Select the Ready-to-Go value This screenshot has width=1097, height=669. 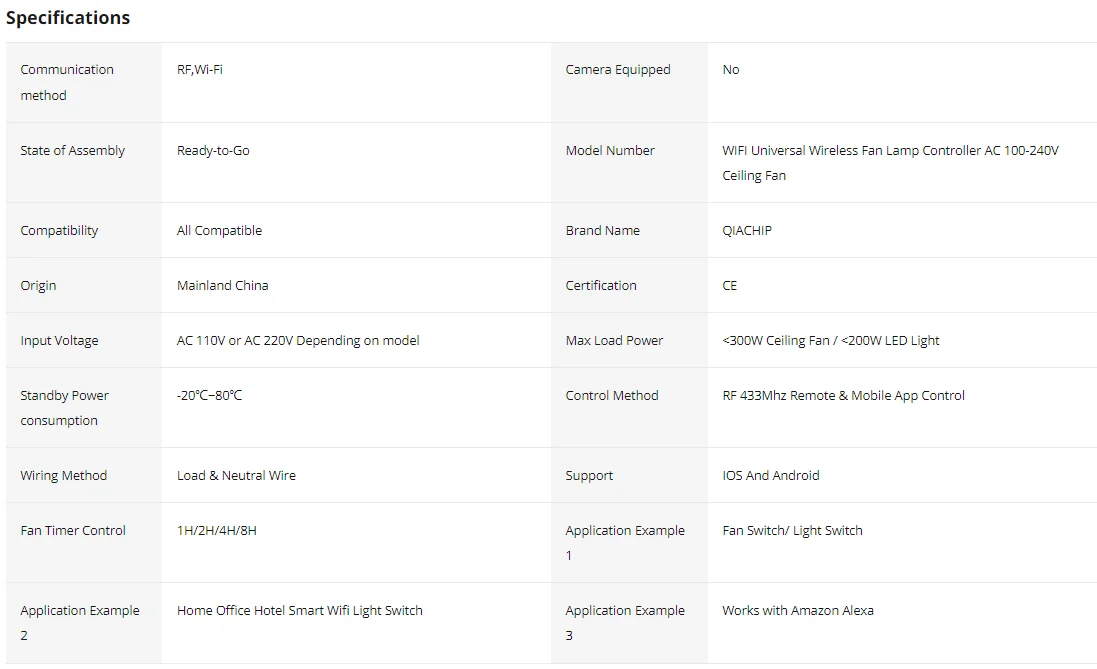tap(213, 150)
